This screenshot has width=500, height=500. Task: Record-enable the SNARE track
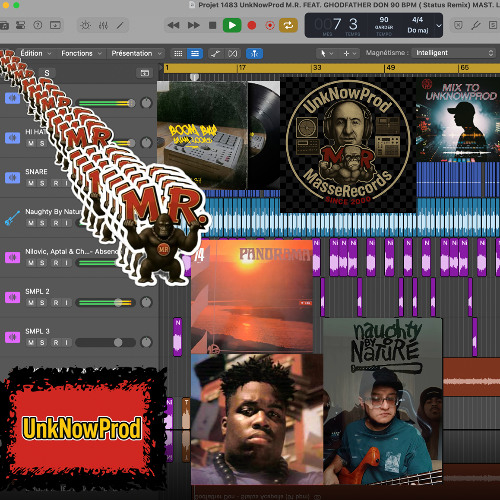56,183
